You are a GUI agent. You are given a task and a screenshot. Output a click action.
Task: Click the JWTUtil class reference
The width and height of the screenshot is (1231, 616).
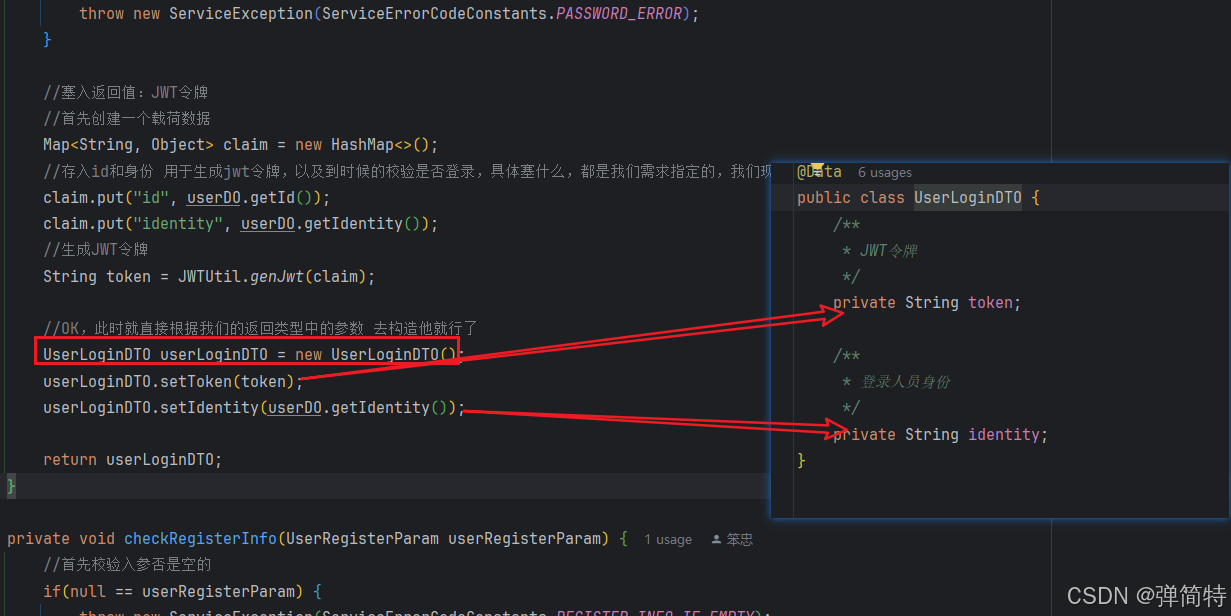[210, 276]
